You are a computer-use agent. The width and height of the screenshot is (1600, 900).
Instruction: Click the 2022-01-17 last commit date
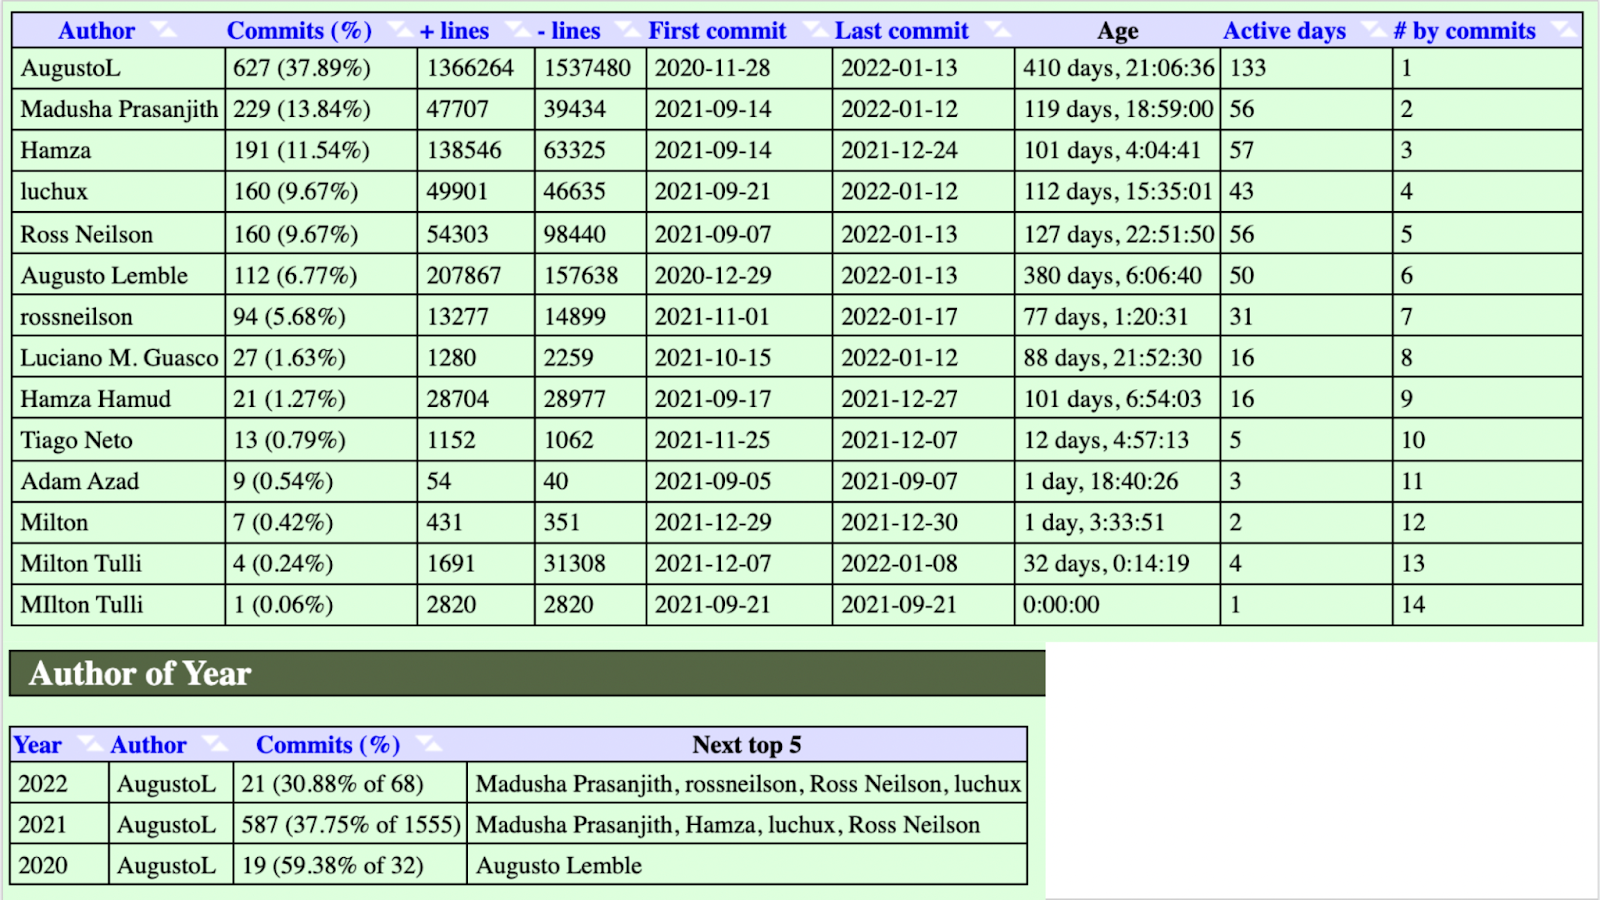point(899,317)
